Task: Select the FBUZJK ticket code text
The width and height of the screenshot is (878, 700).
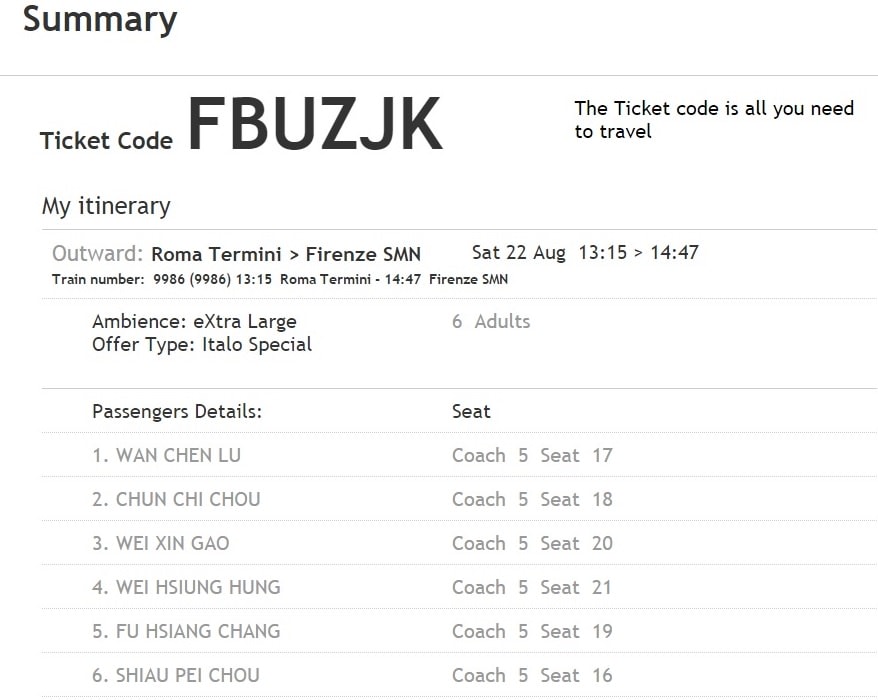Action: click(x=315, y=124)
